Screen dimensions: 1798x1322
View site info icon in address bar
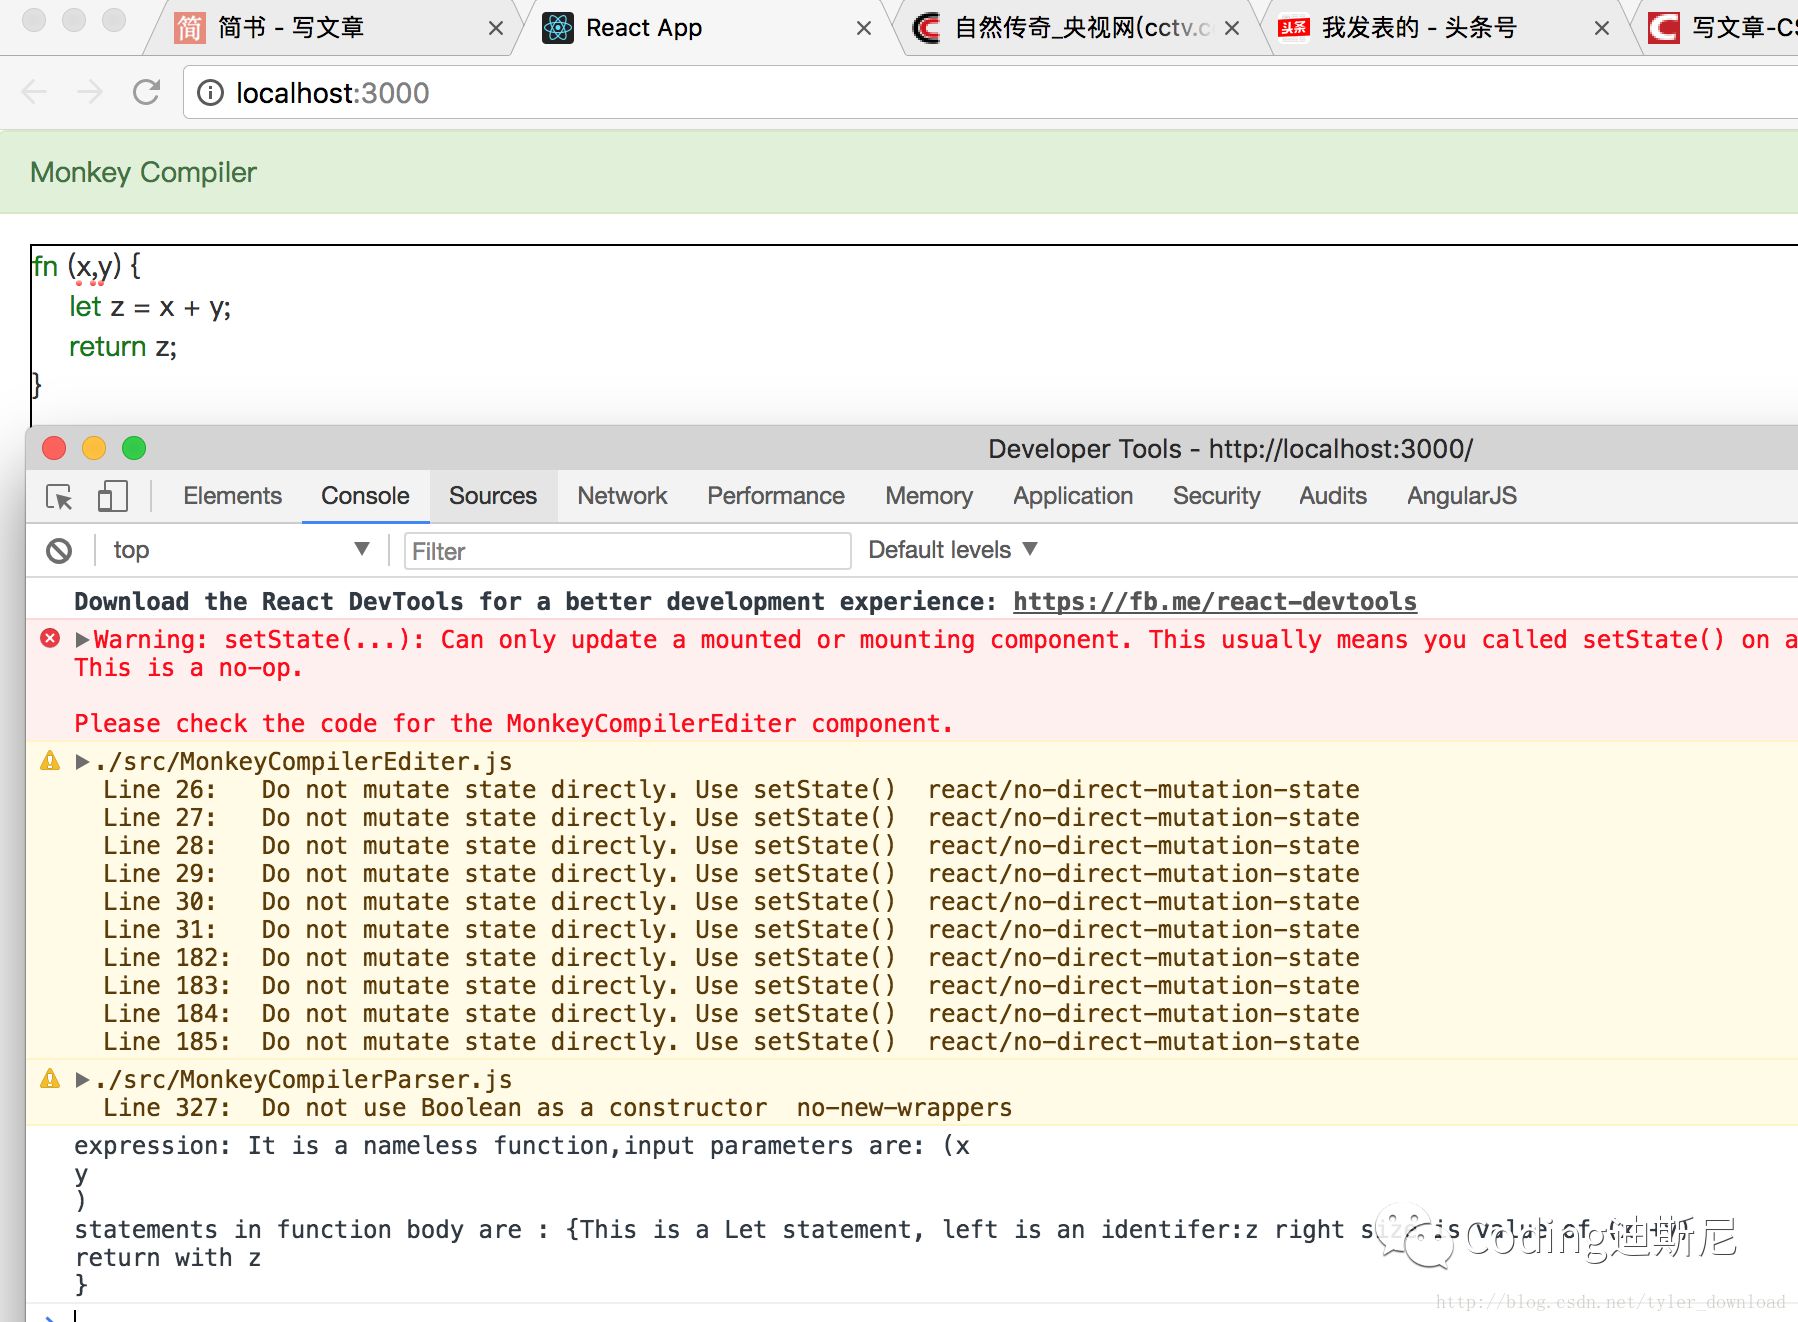point(210,93)
